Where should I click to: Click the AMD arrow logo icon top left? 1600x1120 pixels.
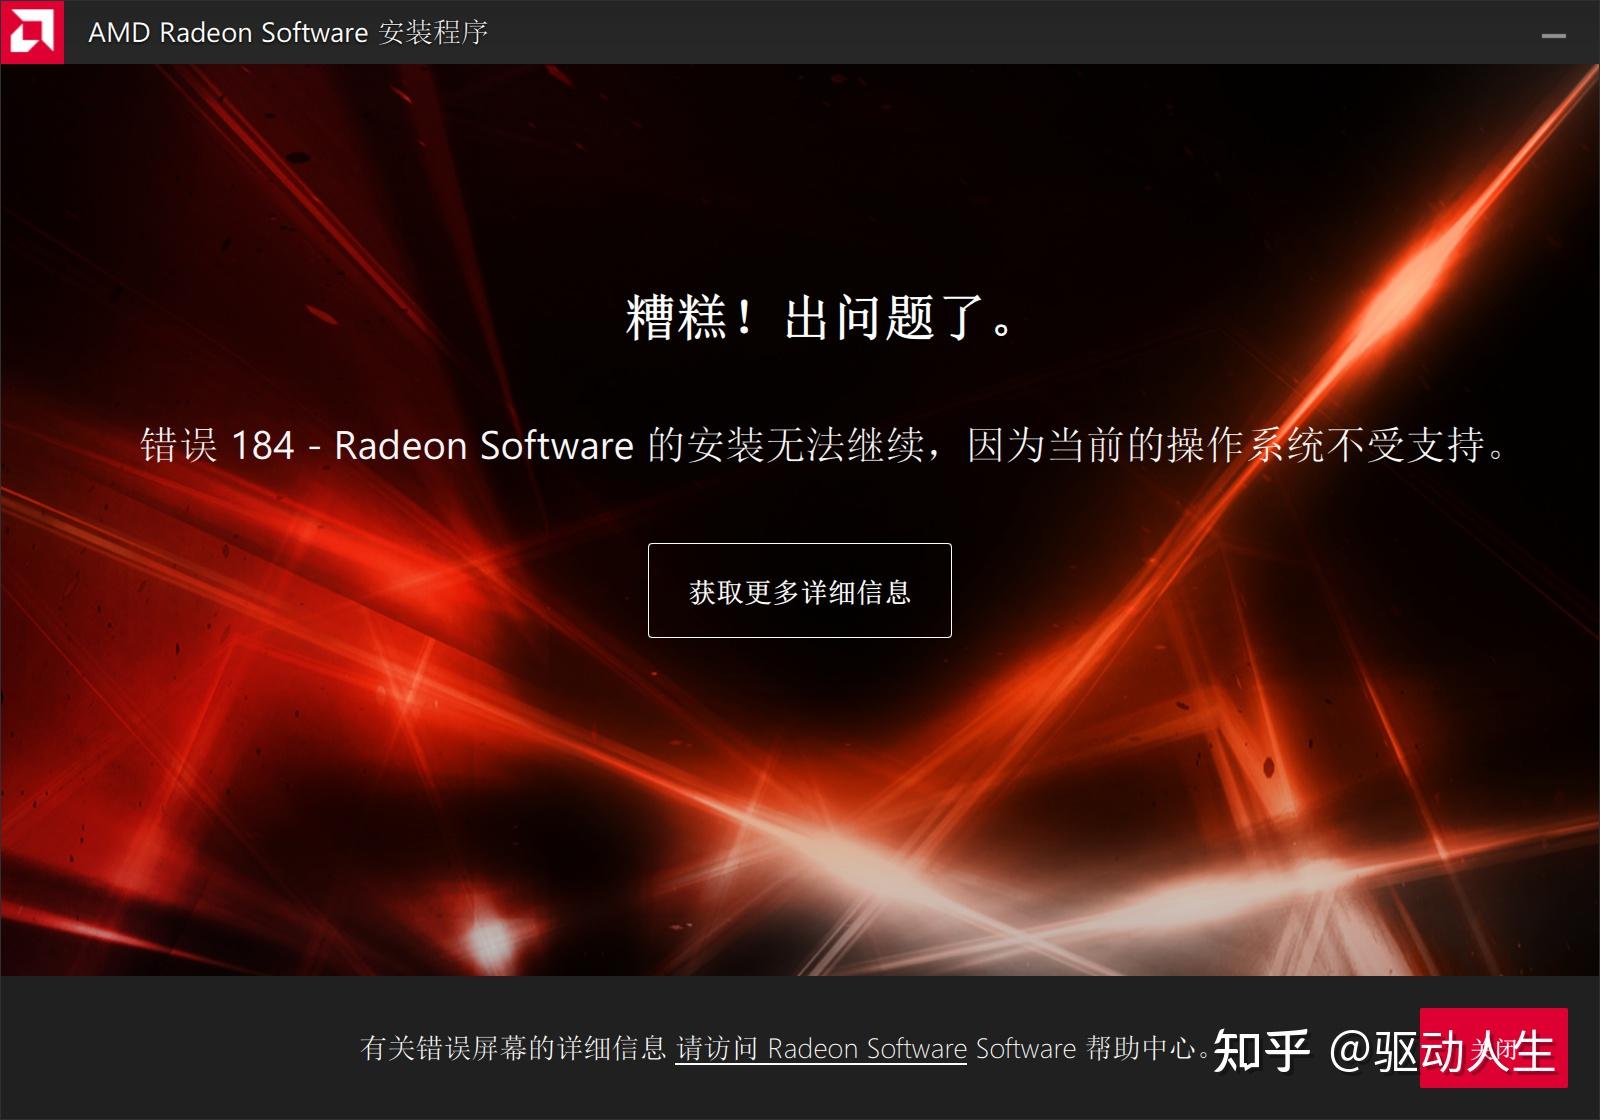point(33,30)
